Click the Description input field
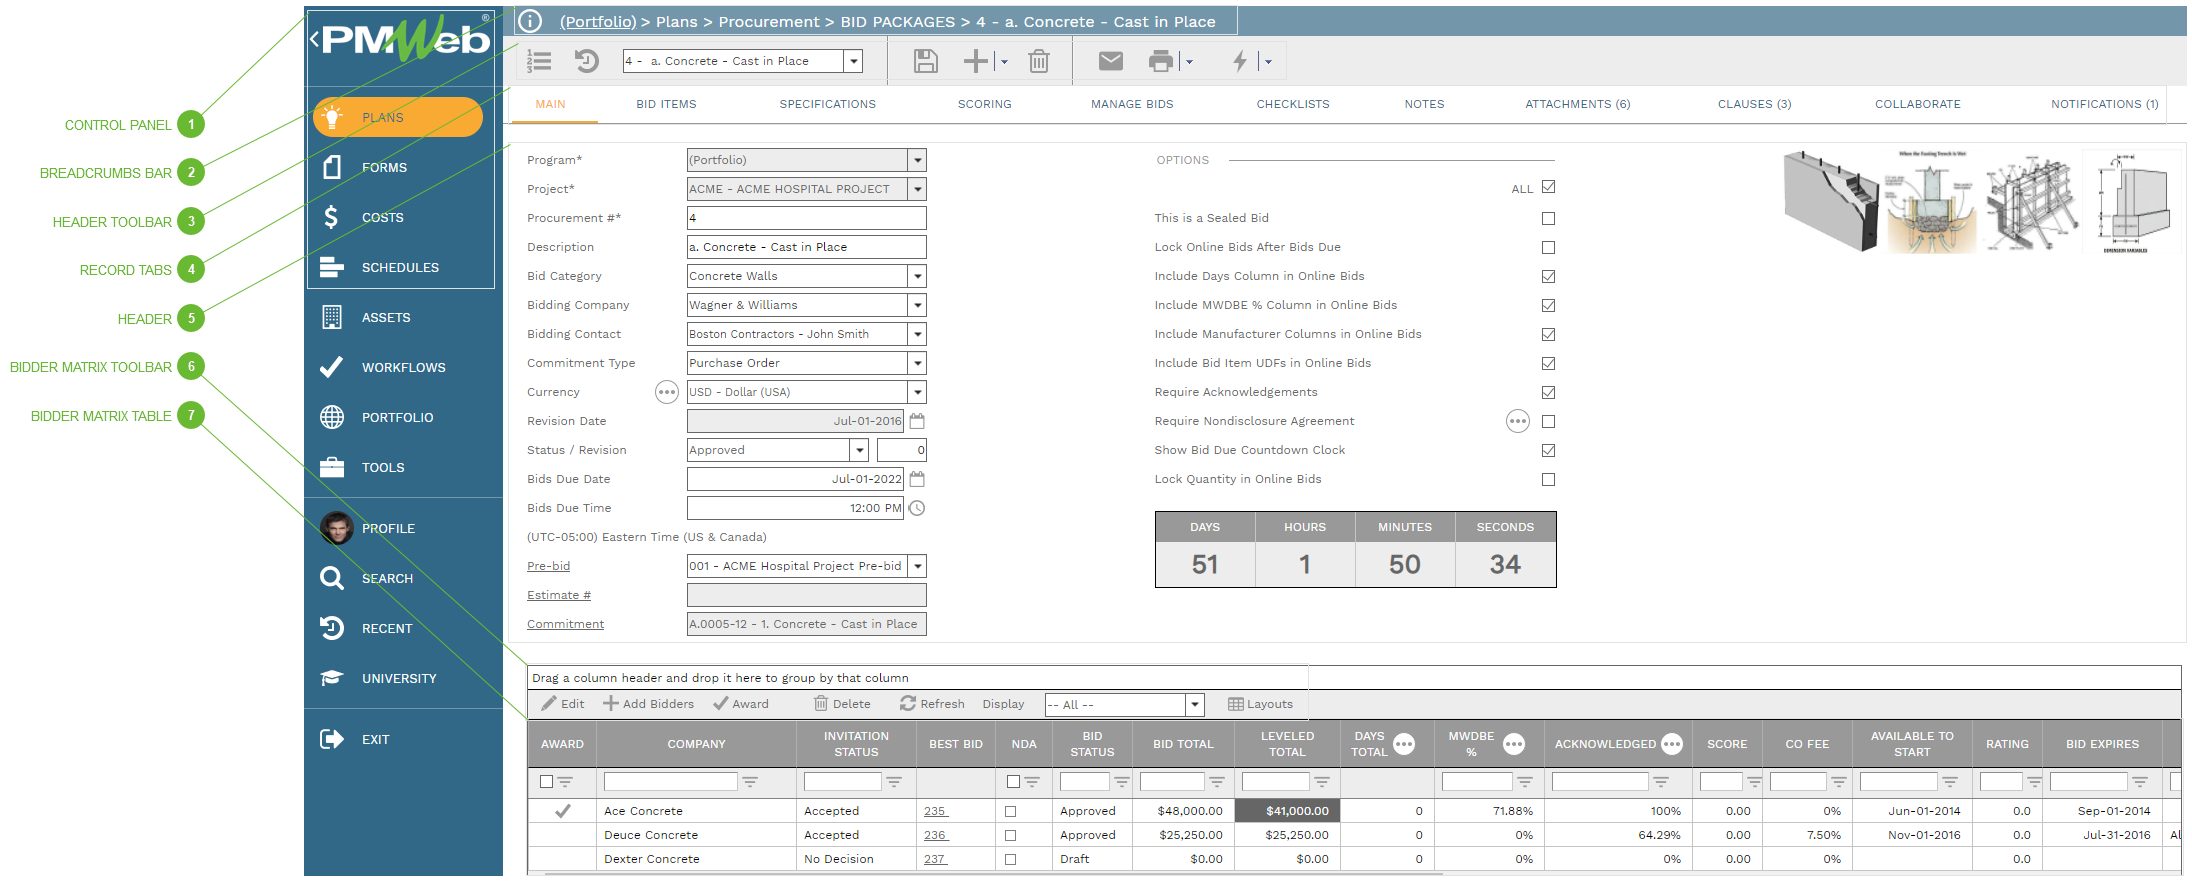The width and height of the screenshot is (2192, 881). tap(806, 247)
